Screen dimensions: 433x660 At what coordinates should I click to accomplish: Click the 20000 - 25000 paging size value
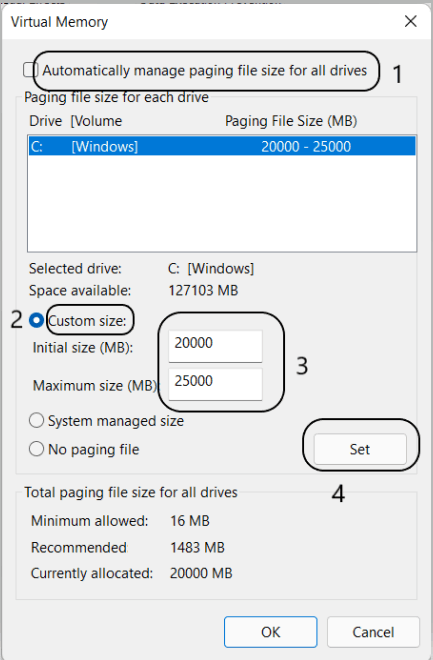[306, 146]
